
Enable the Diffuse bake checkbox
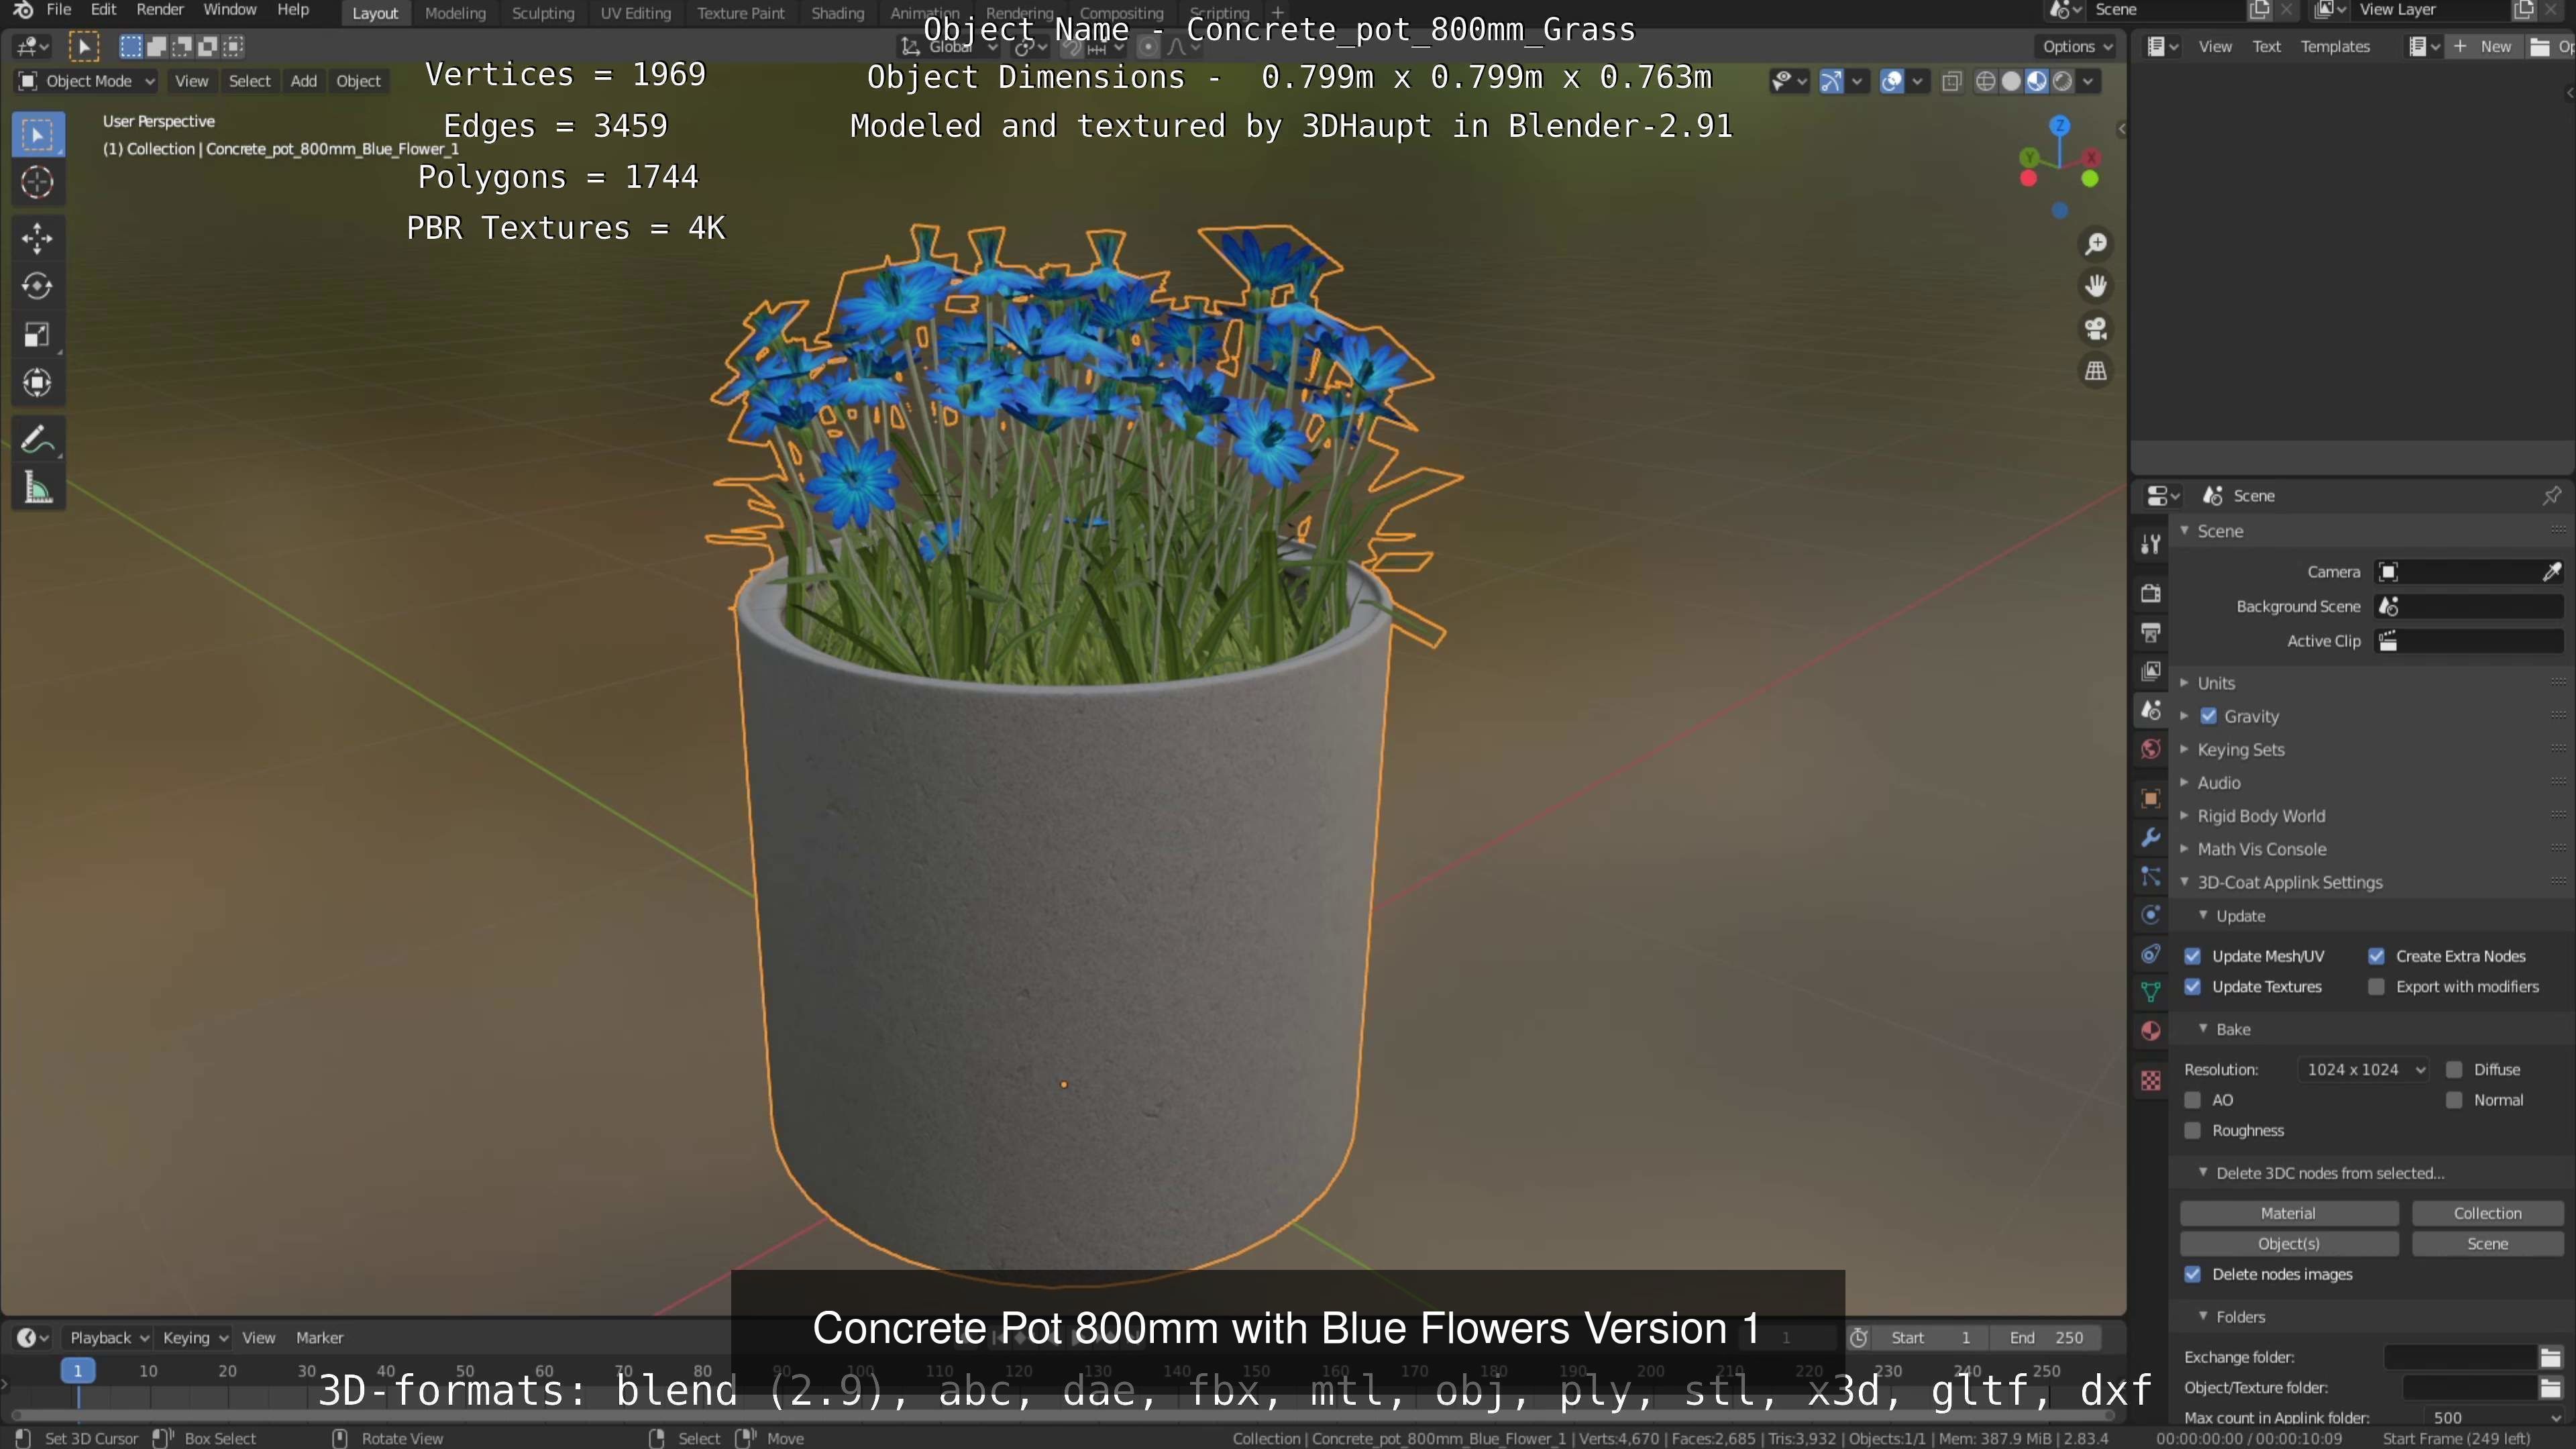click(x=2454, y=1070)
